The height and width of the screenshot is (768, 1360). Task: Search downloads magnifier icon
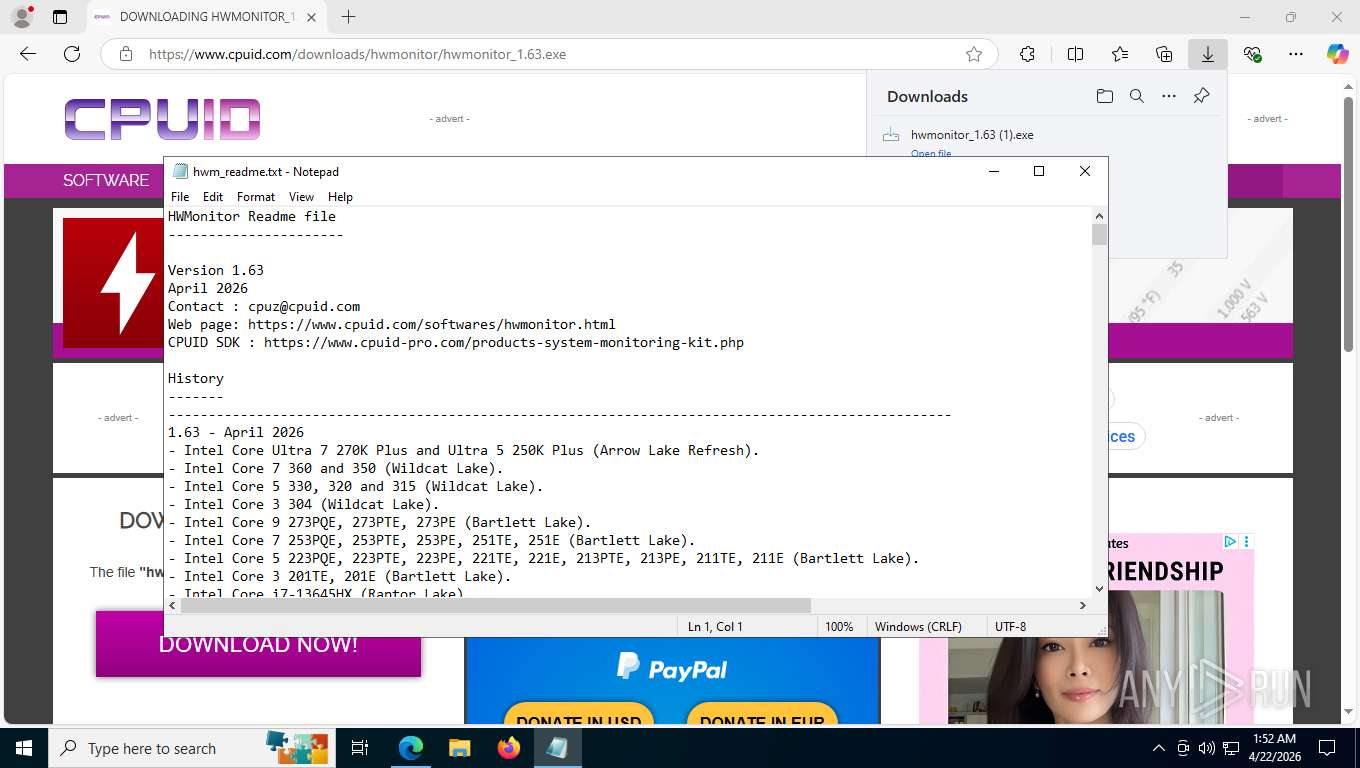point(1137,96)
